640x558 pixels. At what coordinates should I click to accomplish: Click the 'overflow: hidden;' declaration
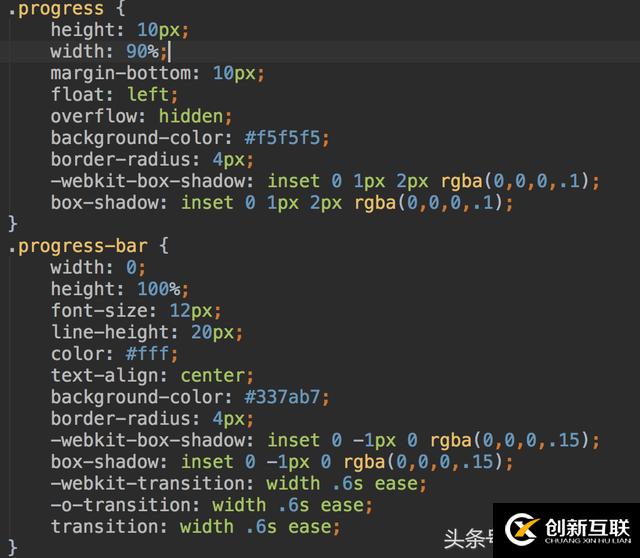click(141, 116)
